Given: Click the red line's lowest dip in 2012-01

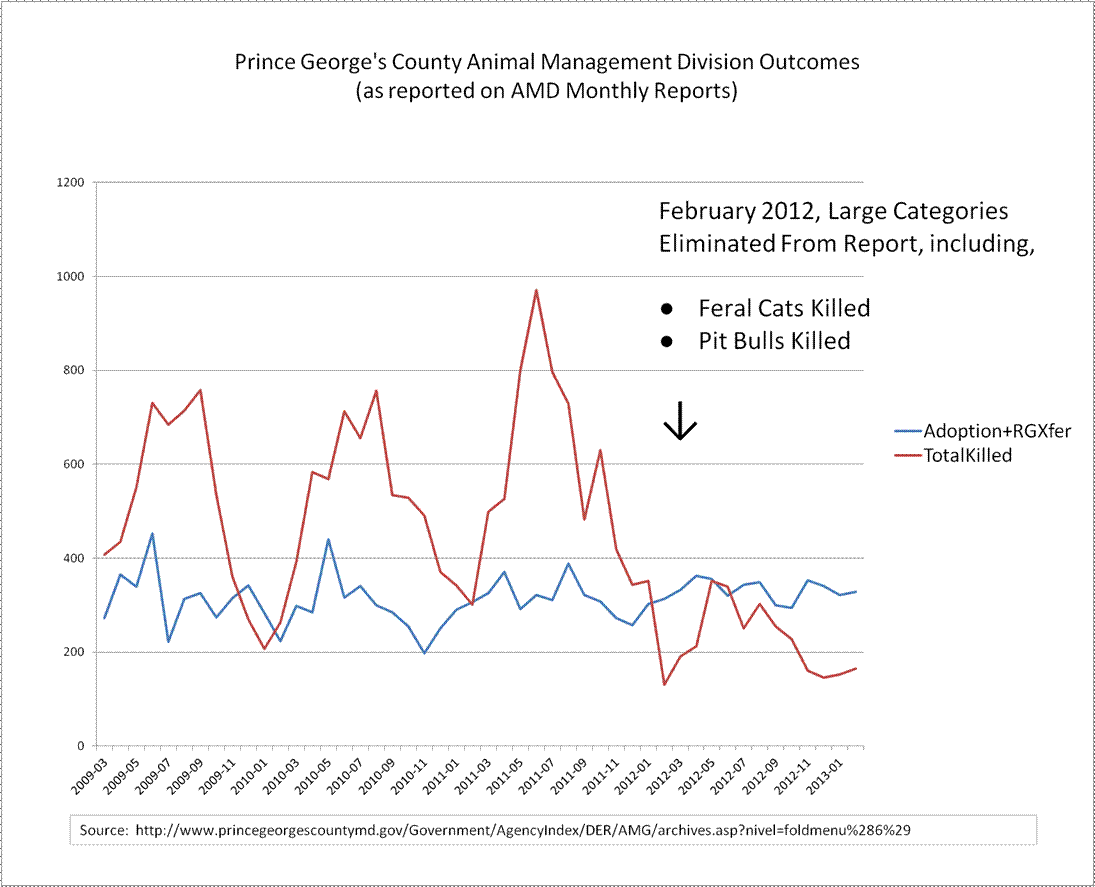Looking at the screenshot, I should [664, 684].
